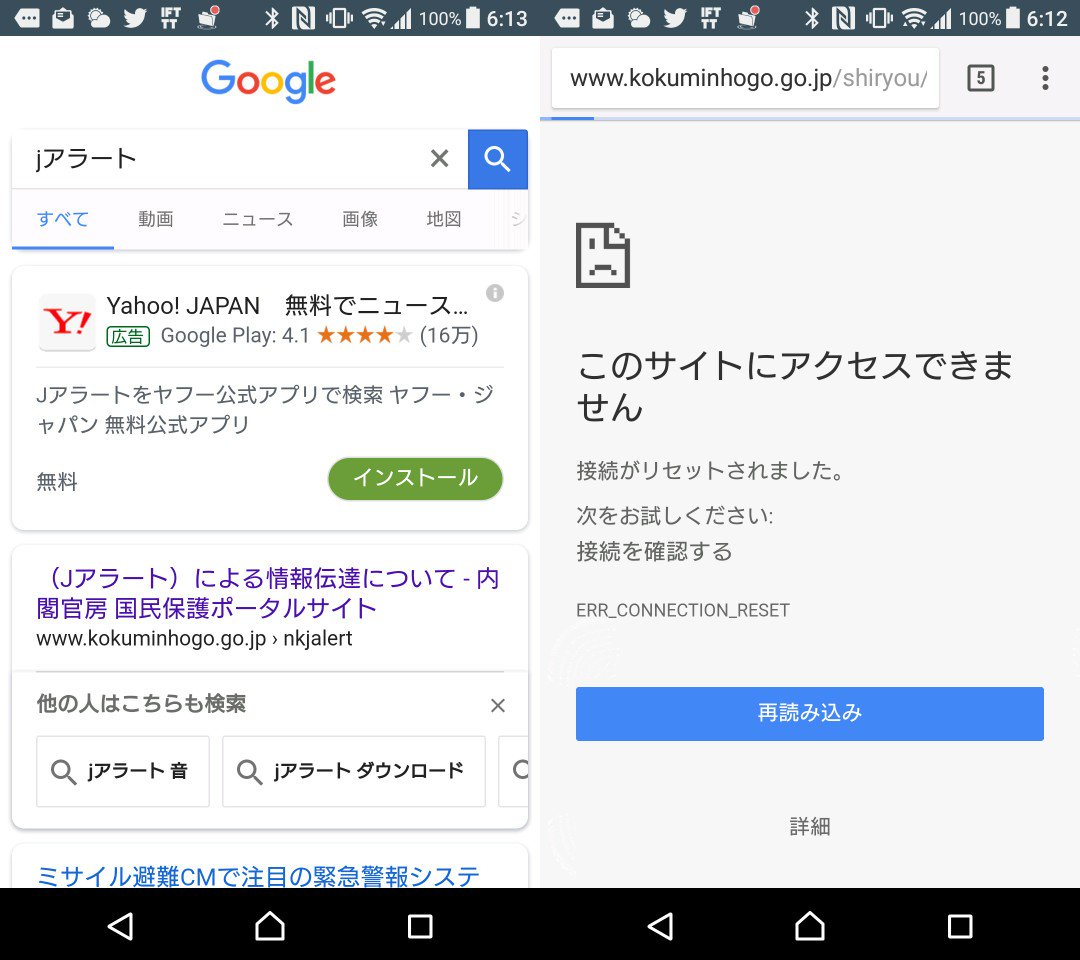Switch to the 画像 tab
The image size is (1080, 960).
point(360,219)
